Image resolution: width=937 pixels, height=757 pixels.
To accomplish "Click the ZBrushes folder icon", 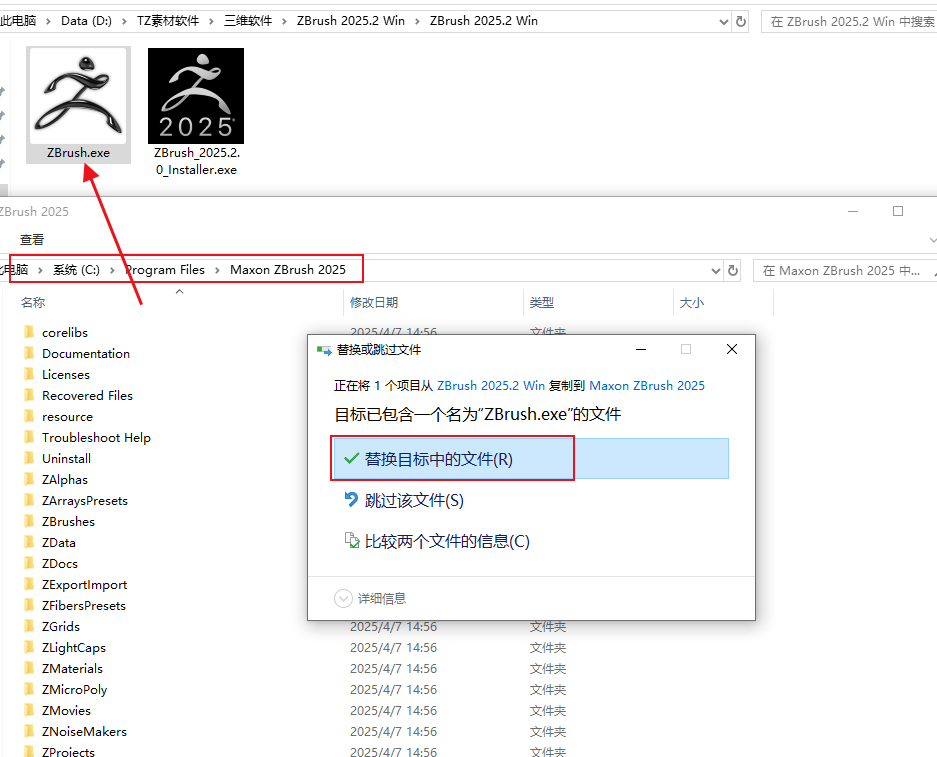I will tap(29, 521).
